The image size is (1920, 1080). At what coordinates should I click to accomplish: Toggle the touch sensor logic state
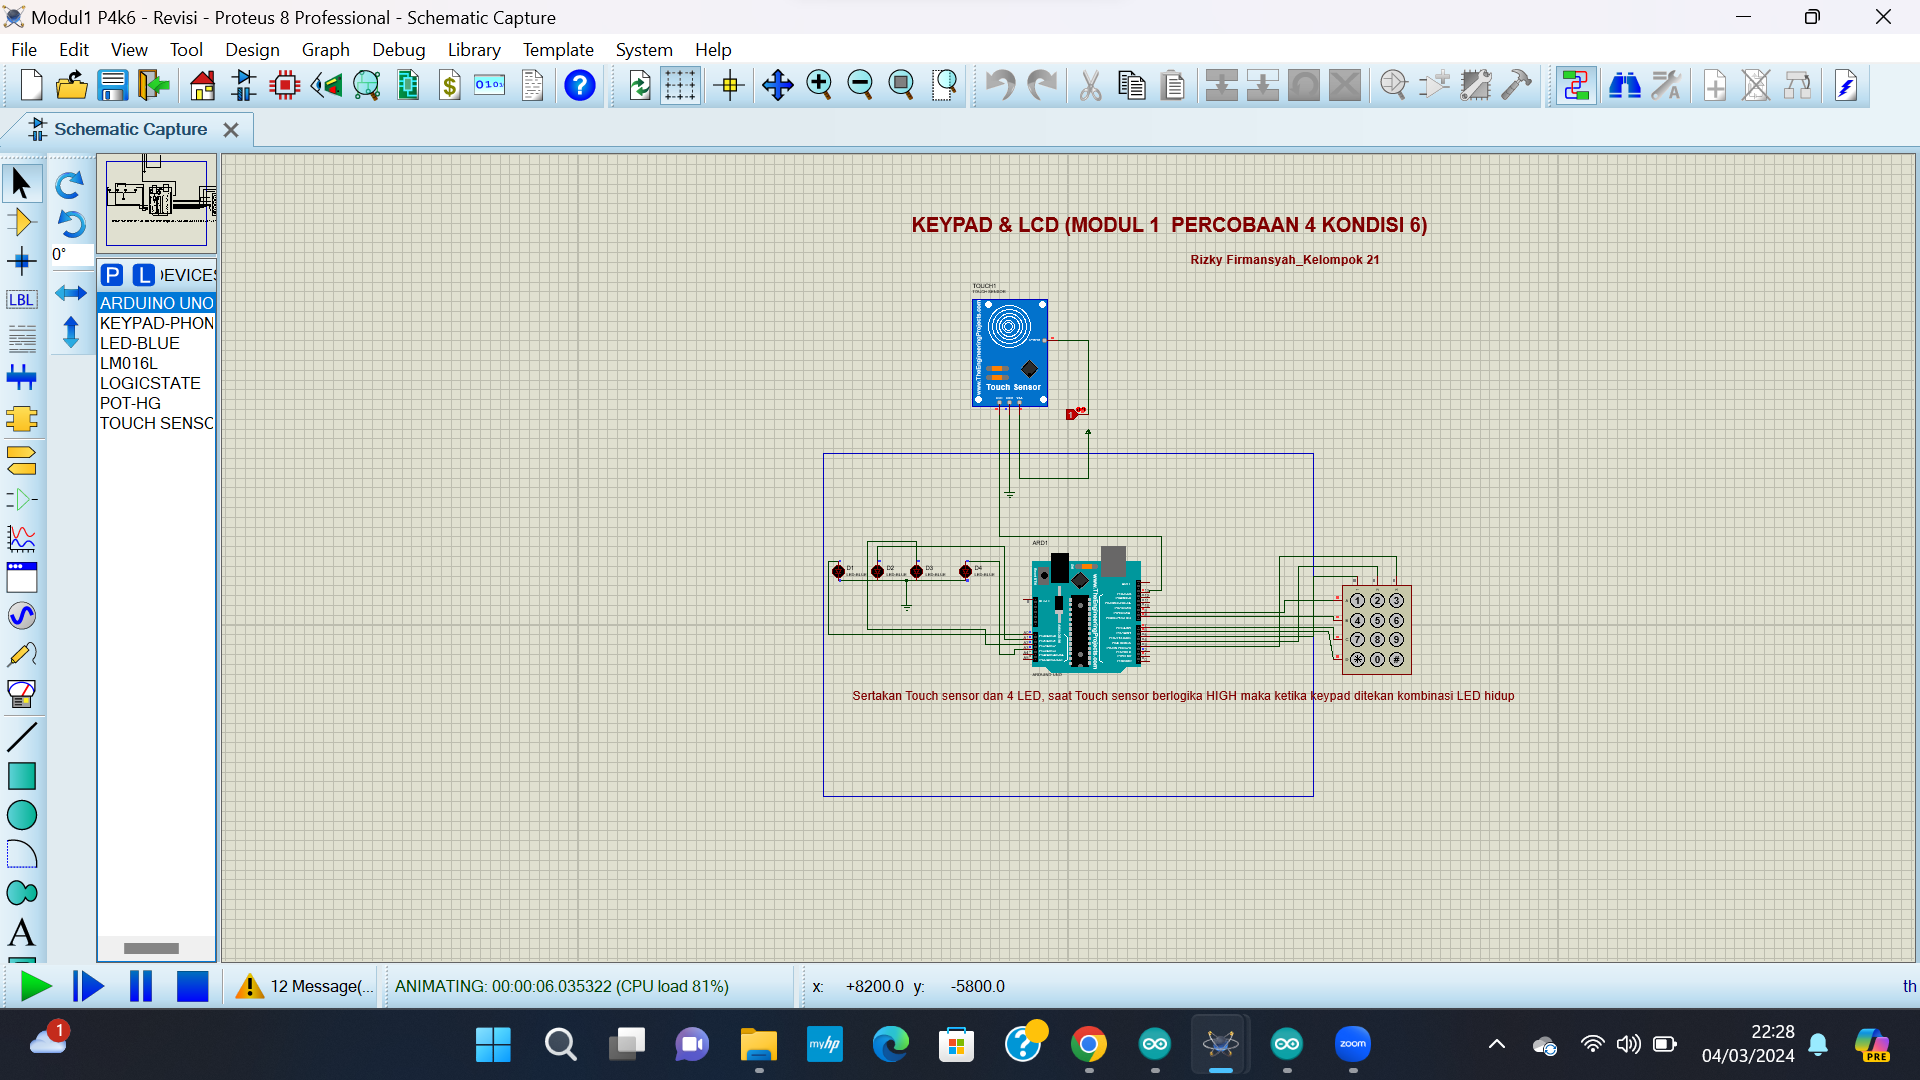click(x=1072, y=414)
